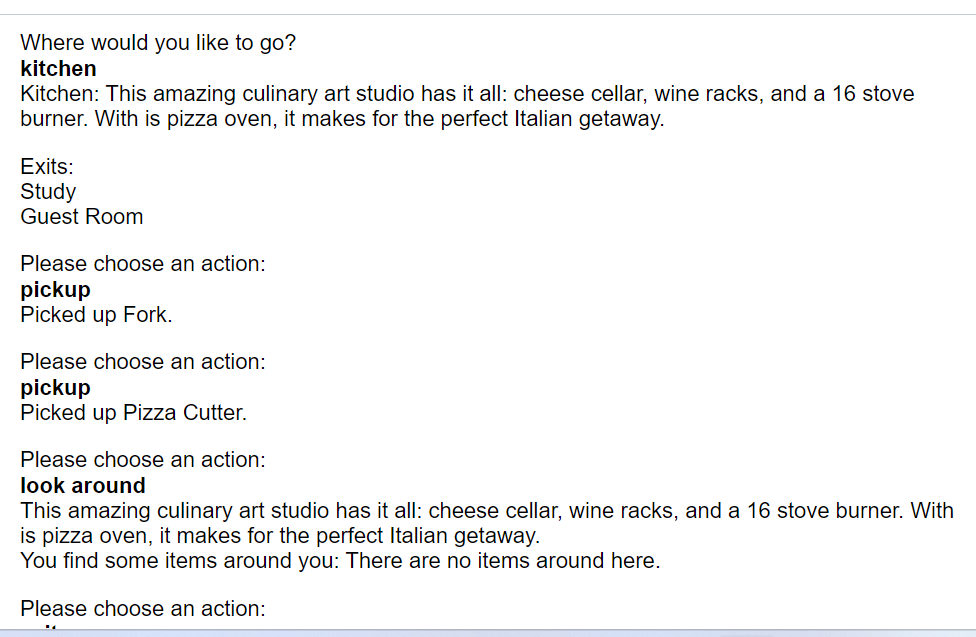
Task: Click the "Exits:" heading
Action: 47,167
